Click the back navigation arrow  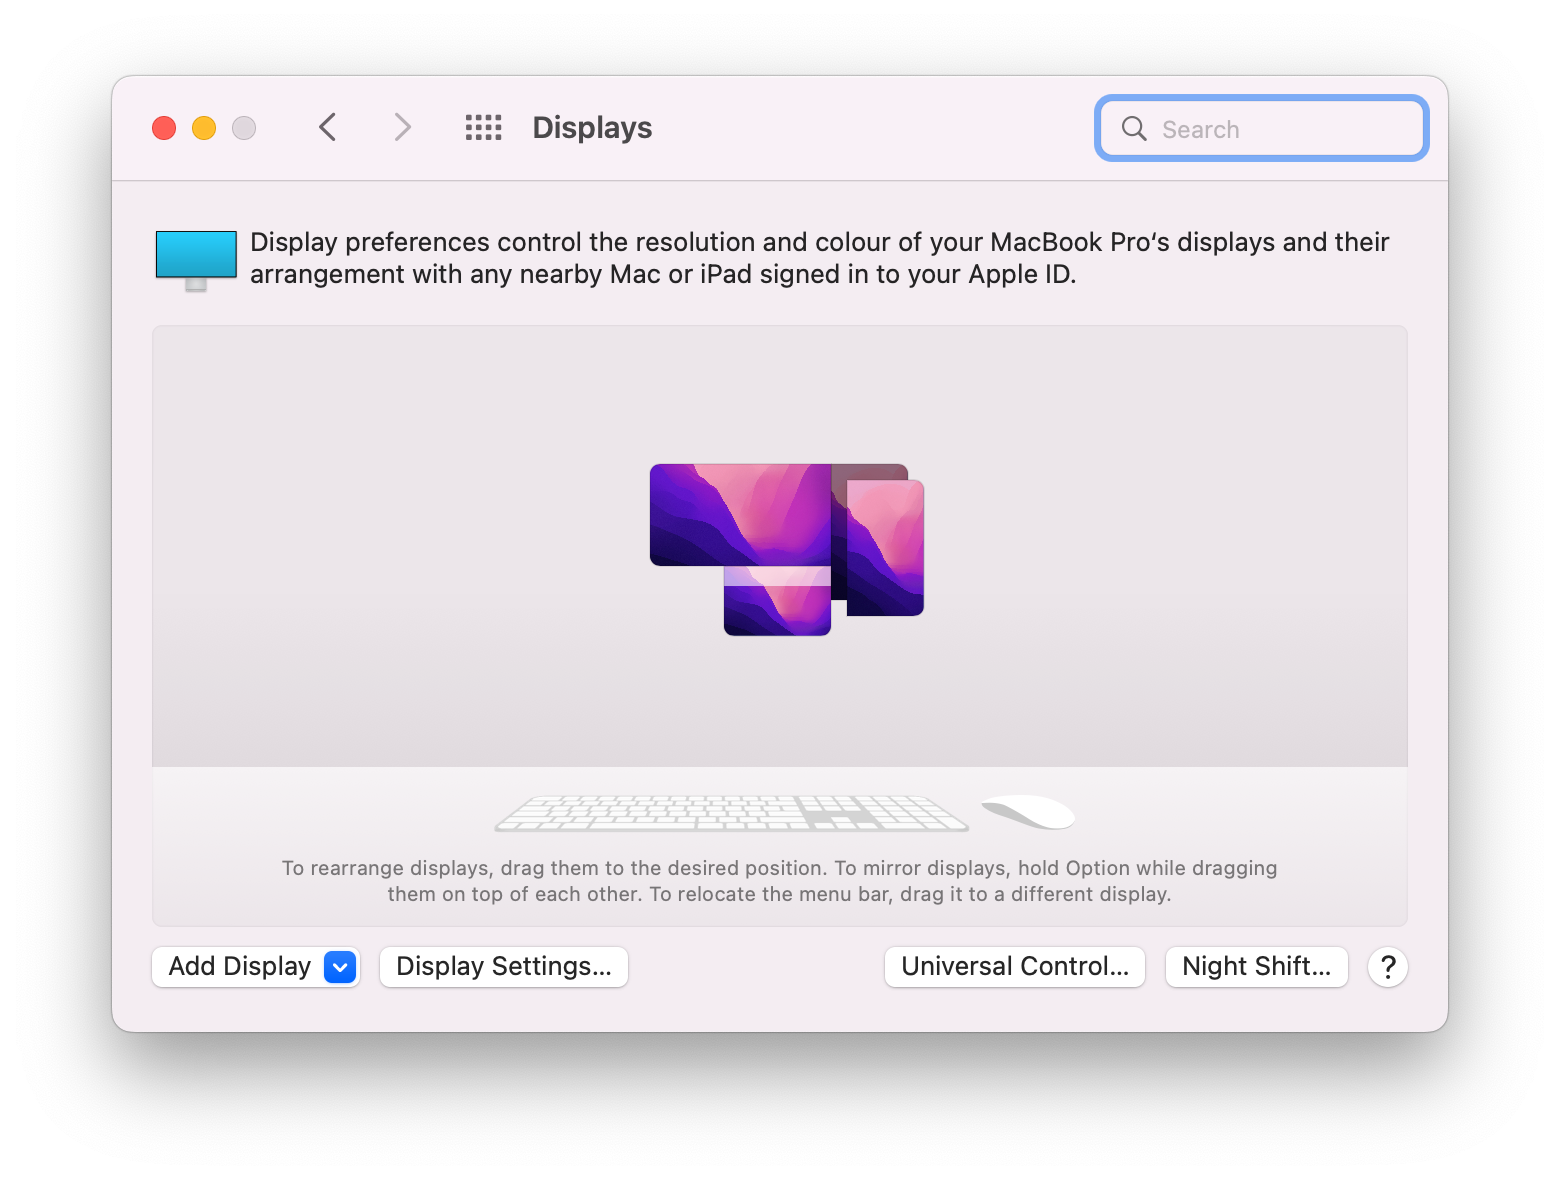328,127
